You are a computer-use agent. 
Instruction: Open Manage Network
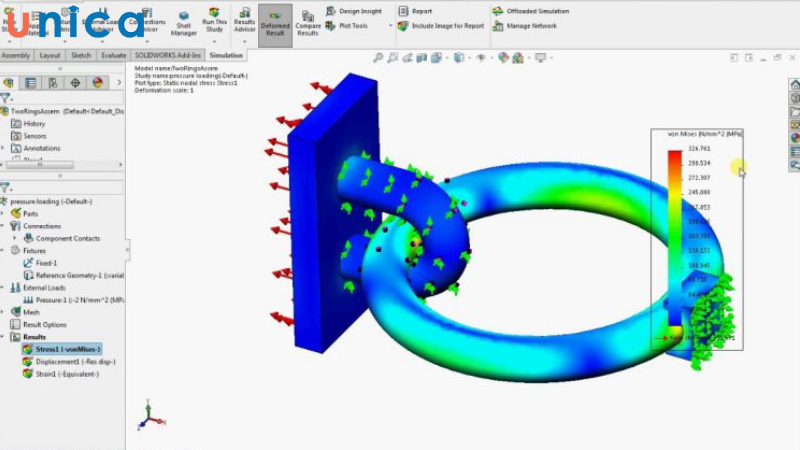524,26
